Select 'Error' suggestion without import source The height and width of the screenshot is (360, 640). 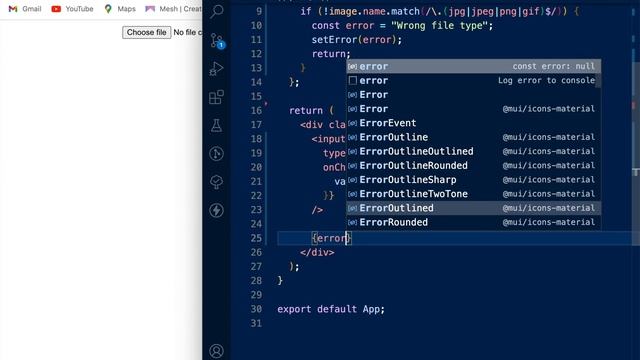tap(473, 95)
